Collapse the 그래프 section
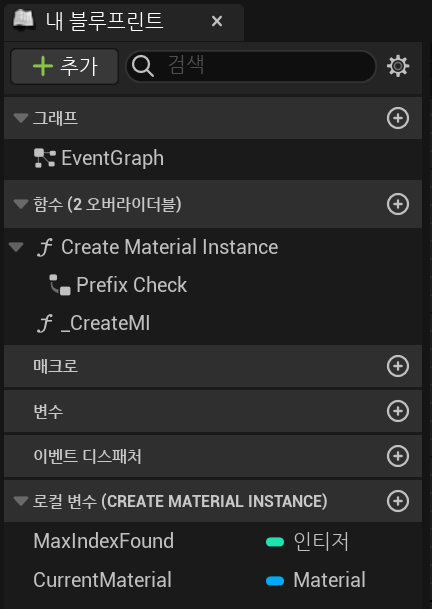This screenshot has width=432, height=609. click(21, 118)
